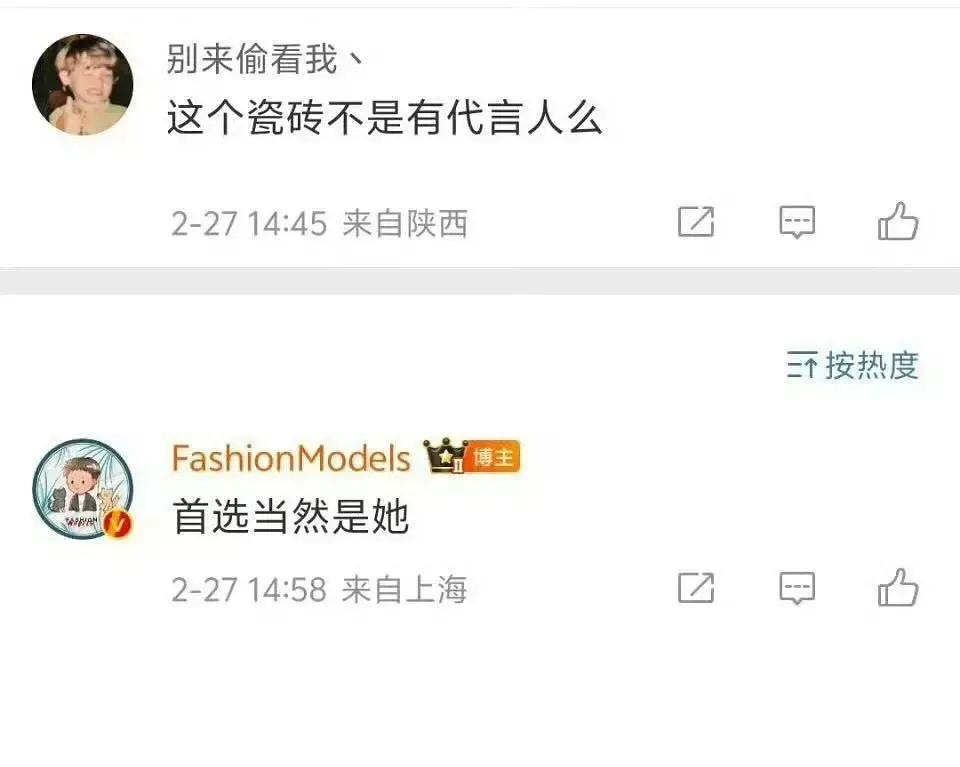Open reply box for FashionModels comment
Screen dimensions: 960x767
pos(797,588)
